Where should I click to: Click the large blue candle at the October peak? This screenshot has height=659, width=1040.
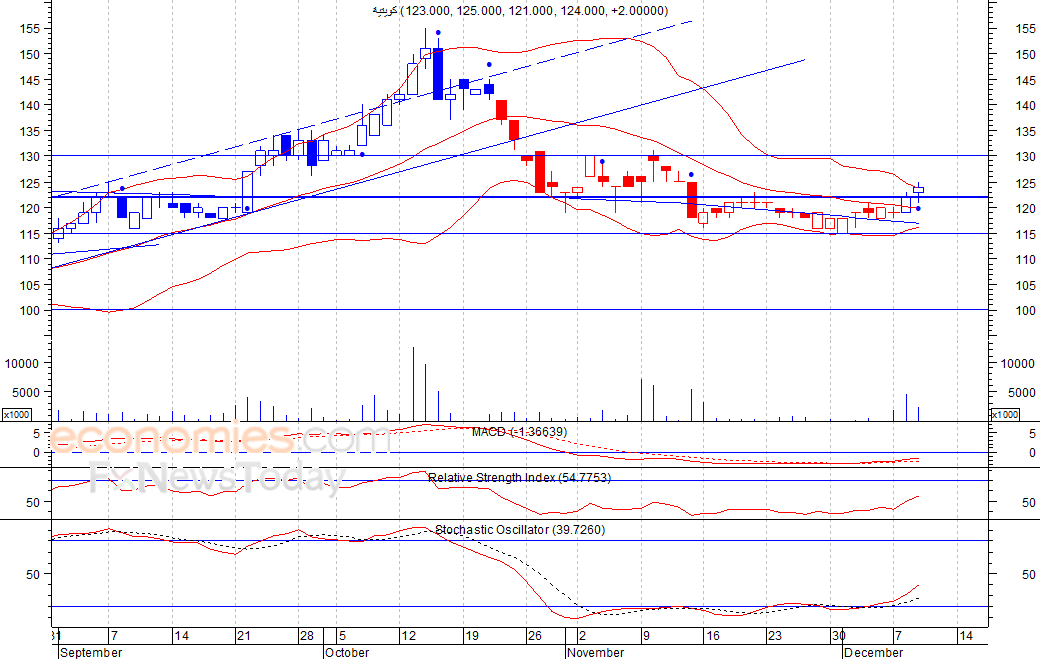pyautogui.click(x=438, y=74)
